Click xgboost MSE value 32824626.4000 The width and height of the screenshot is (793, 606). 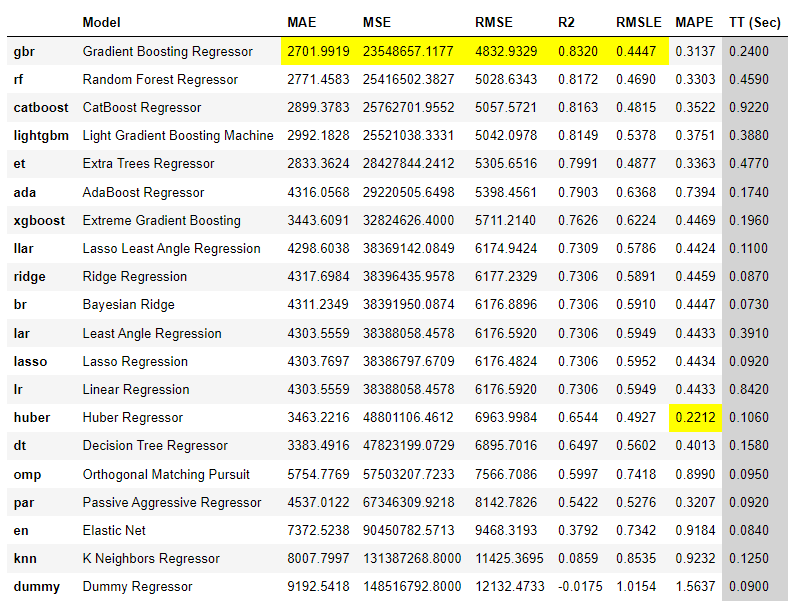[x=408, y=221]
